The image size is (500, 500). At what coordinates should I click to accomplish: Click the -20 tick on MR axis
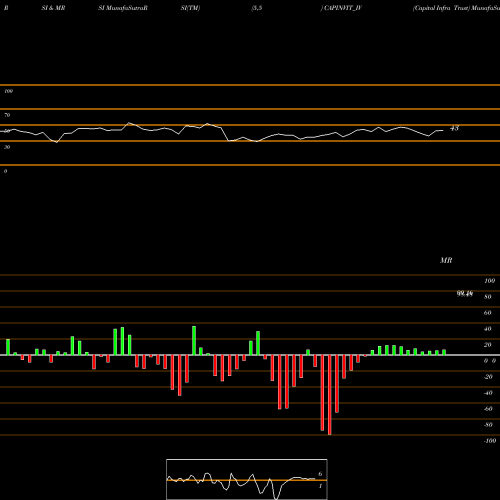pyautogui.click(x=488, y=377)
